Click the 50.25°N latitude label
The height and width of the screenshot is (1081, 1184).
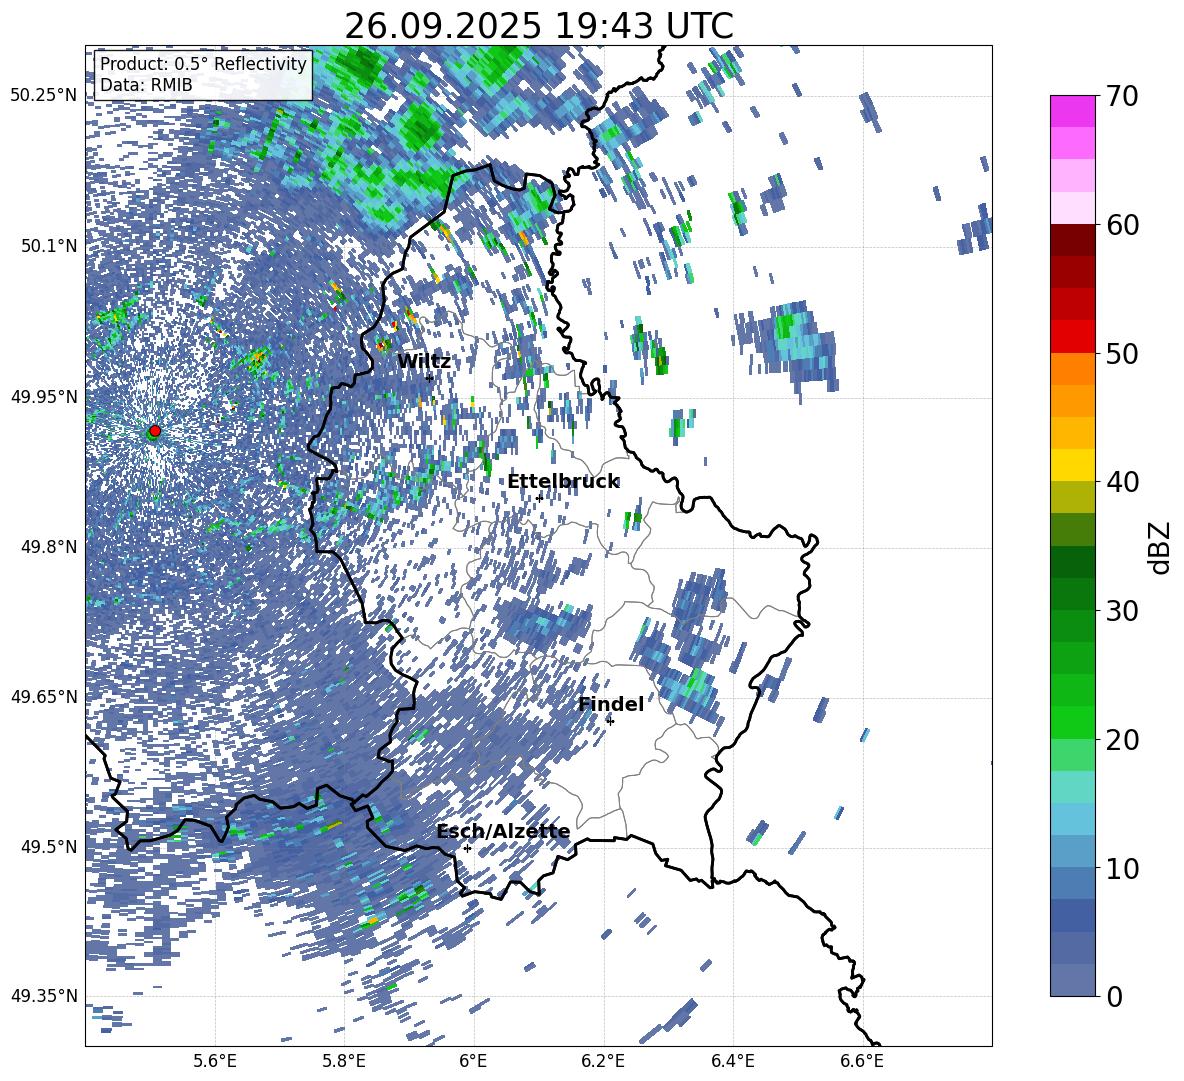tap(44, 95)
